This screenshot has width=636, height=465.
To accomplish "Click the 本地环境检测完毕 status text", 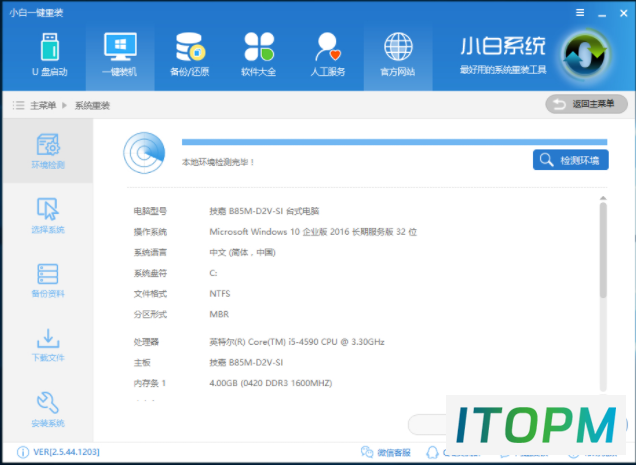I will [x=218, y=162].
